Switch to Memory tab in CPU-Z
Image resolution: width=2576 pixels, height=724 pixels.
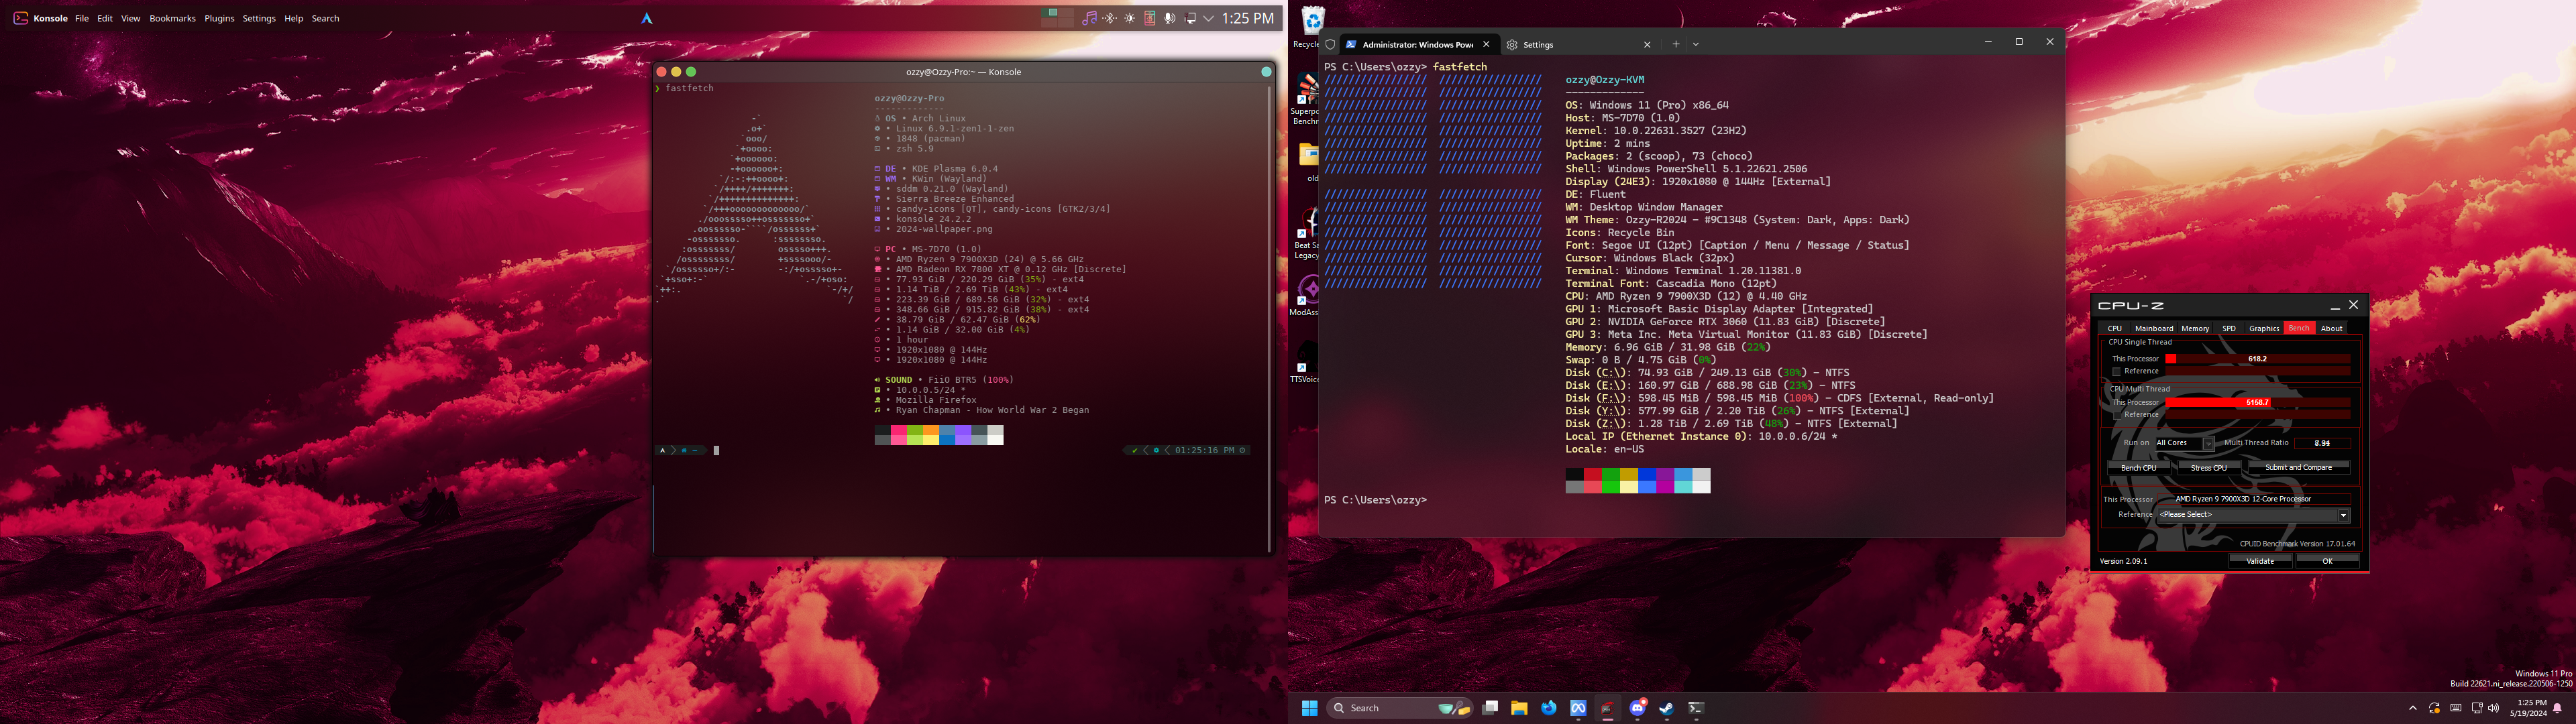pyautogui.click(x=2195, y=328)
